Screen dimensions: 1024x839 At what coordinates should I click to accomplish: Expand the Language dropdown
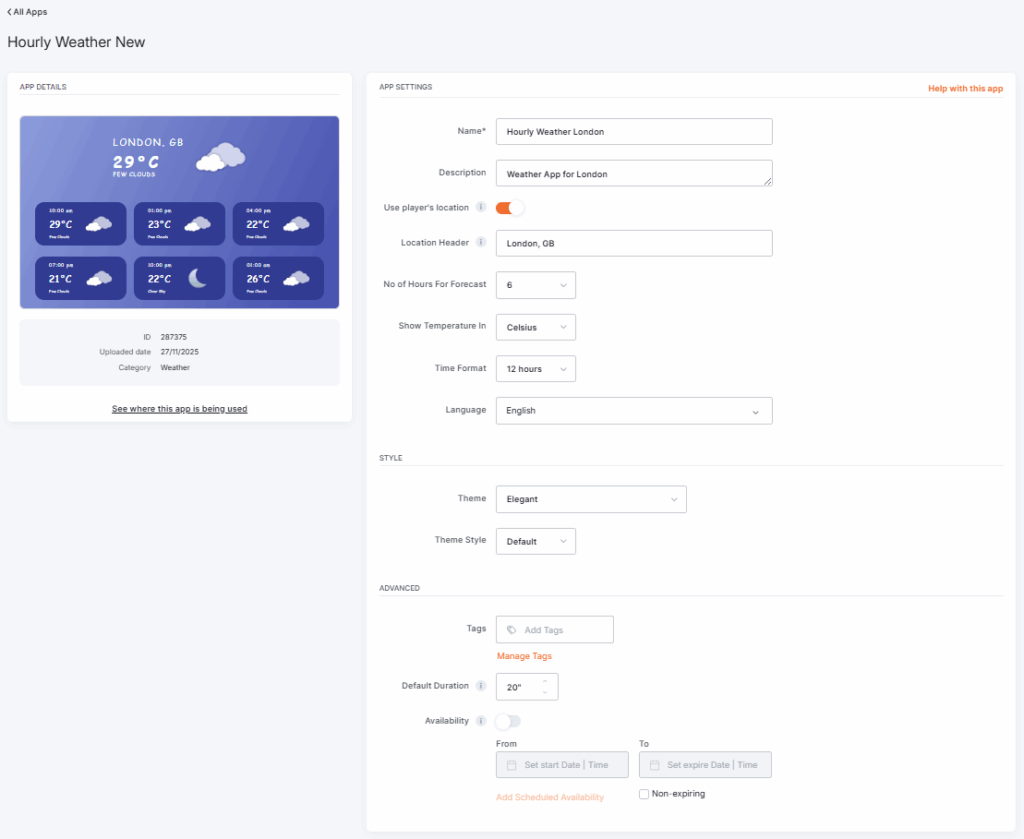[634, 410]
